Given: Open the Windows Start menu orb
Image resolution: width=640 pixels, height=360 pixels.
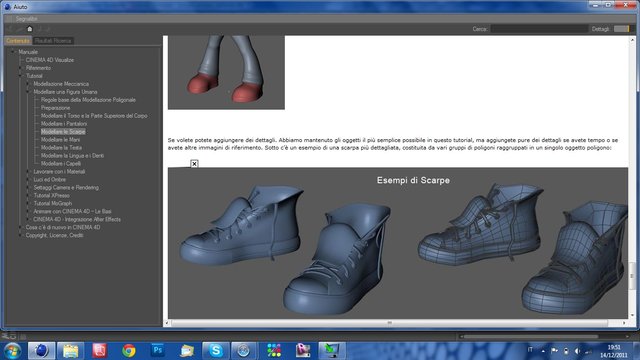Looking at the screenshot, I should 12,351.
